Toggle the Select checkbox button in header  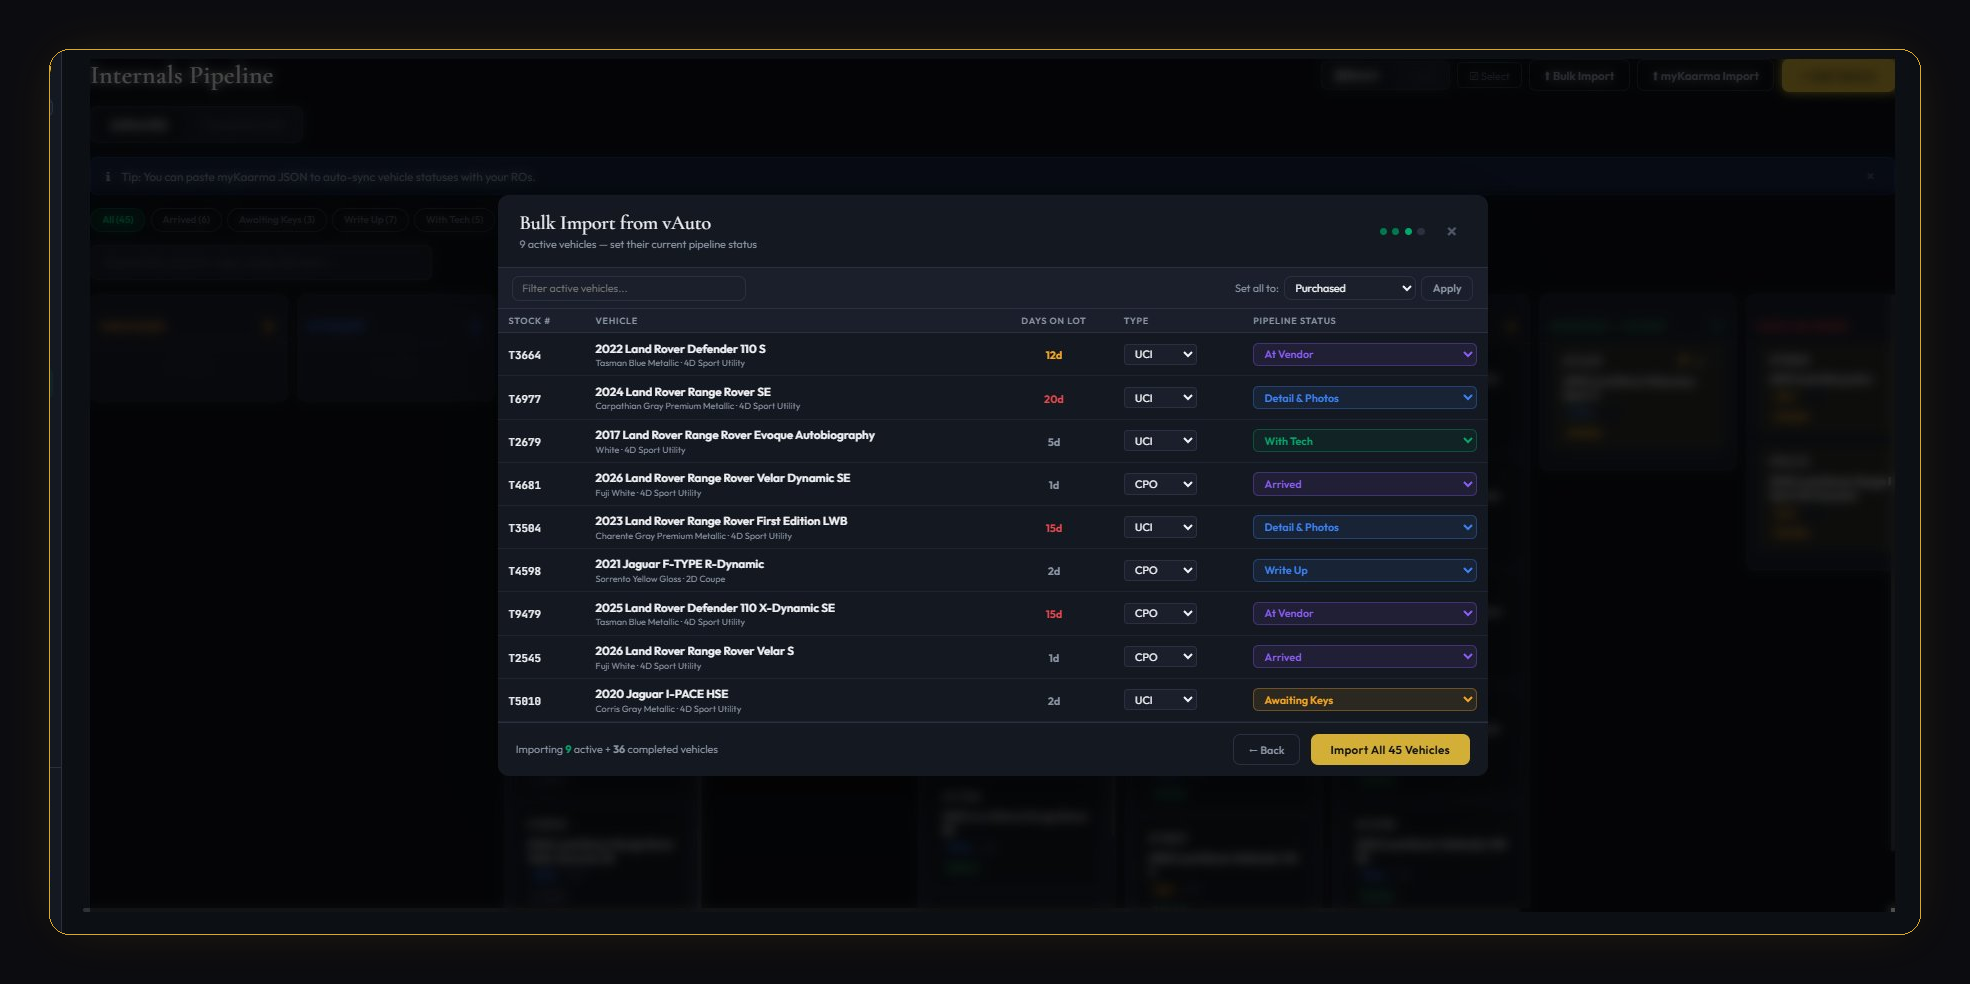(x=1489, y=76)
